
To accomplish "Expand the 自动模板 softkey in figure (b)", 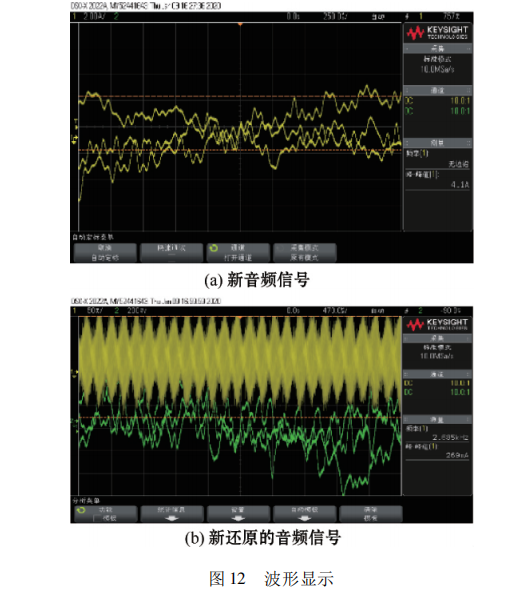I will coord(305,514).
